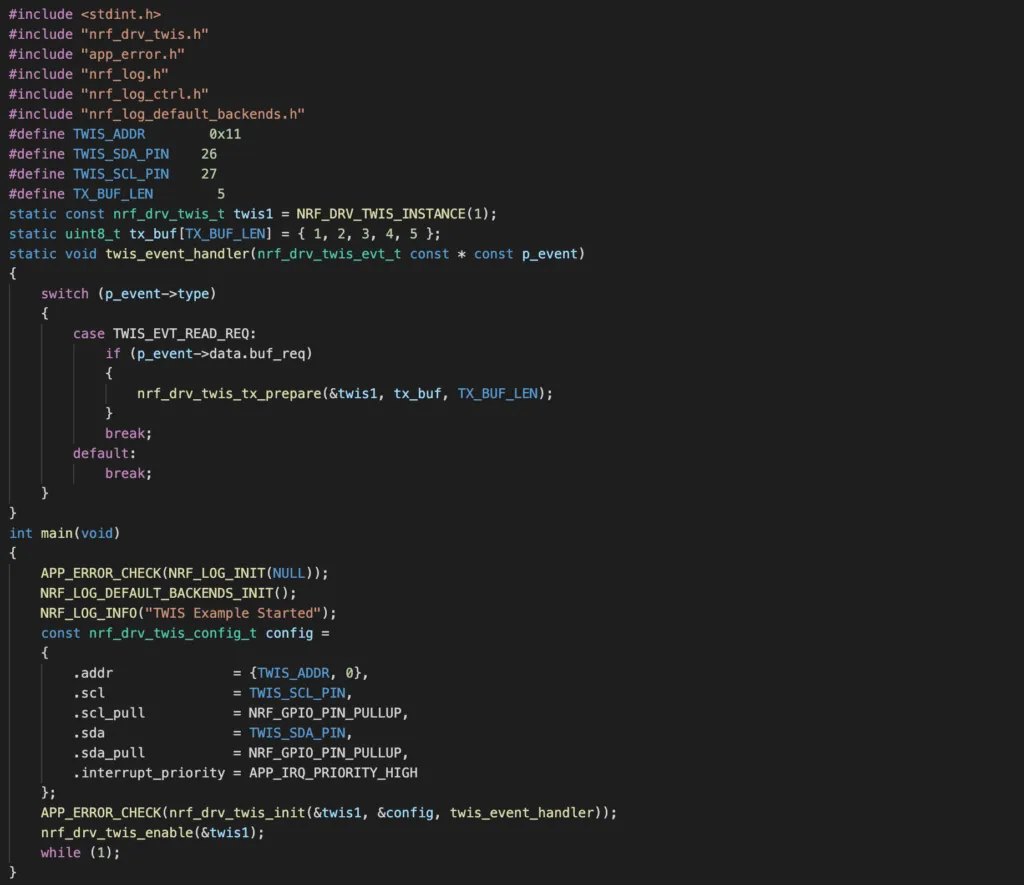Click the stdint.h include line

pos(84,14)
